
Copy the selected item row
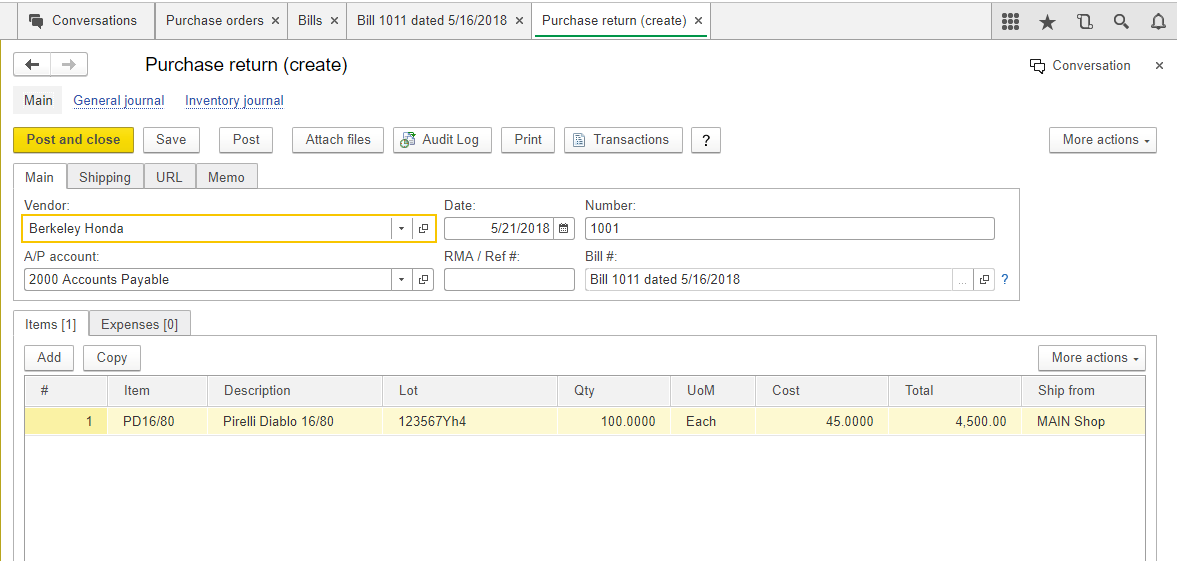[112, 357]
